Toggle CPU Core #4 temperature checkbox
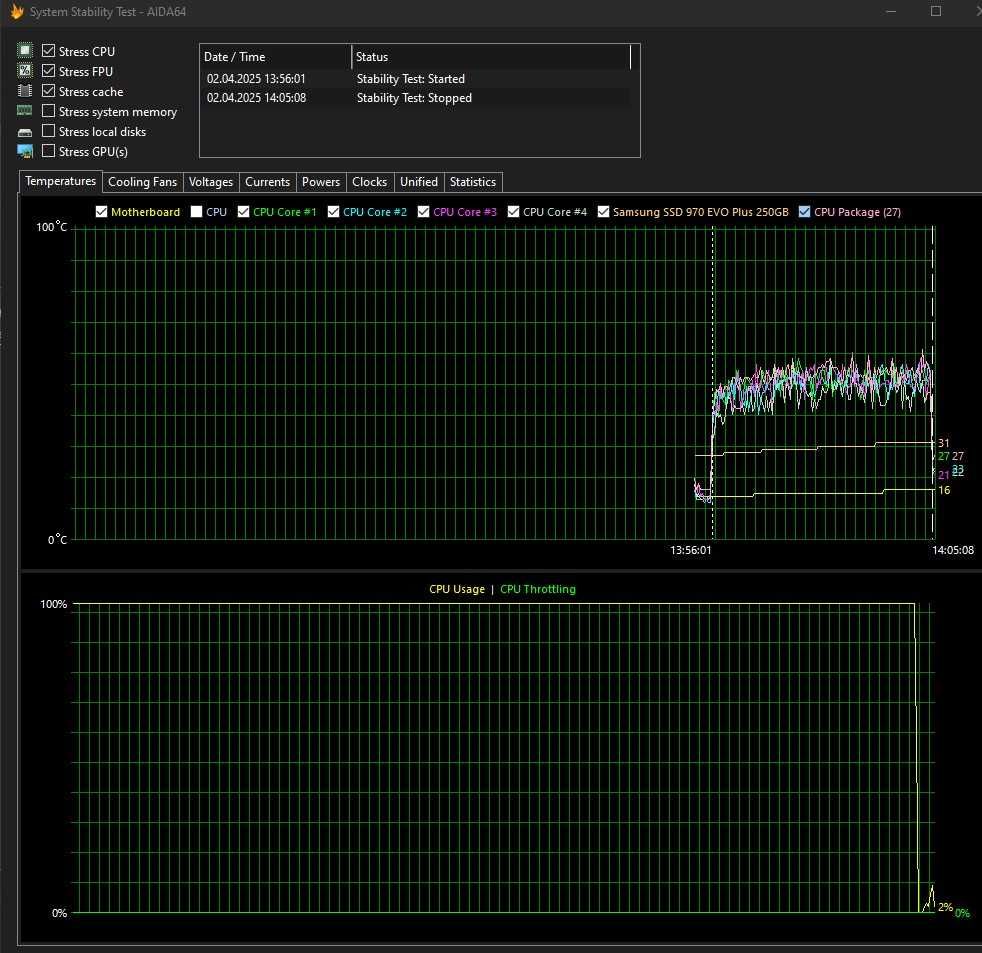Viewport: 982px width, 953px height. pos(513,212)
